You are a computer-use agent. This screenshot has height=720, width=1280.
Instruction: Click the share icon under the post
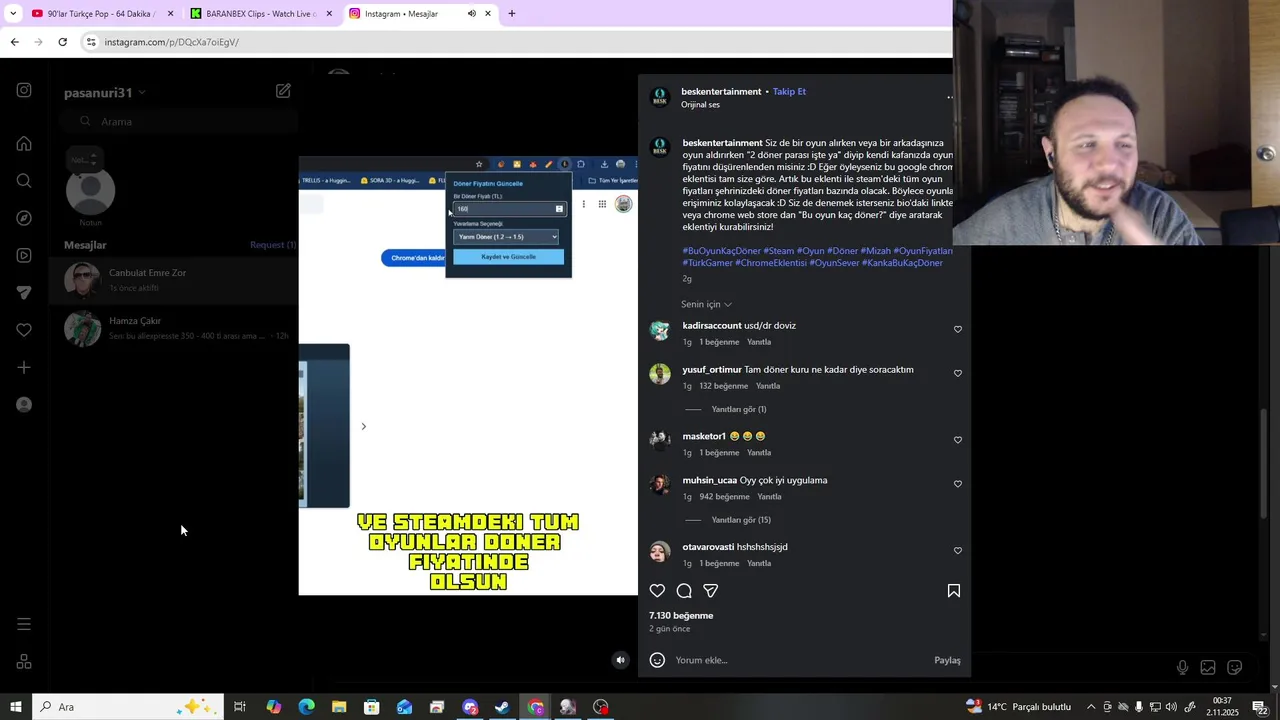coord(711,591)
